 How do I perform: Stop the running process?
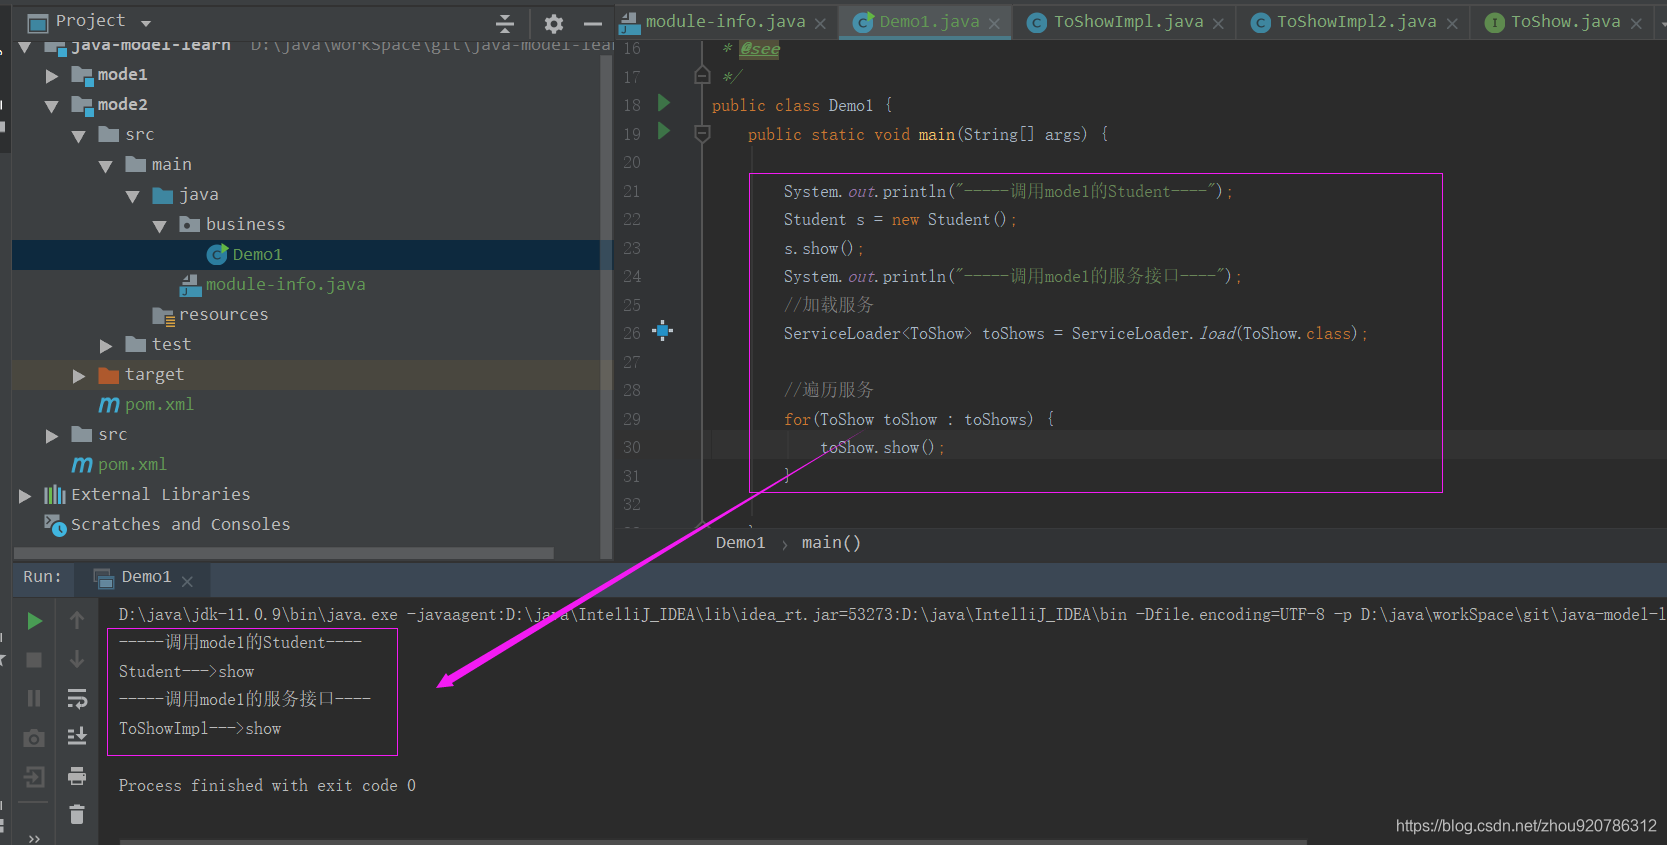[34, 660]
